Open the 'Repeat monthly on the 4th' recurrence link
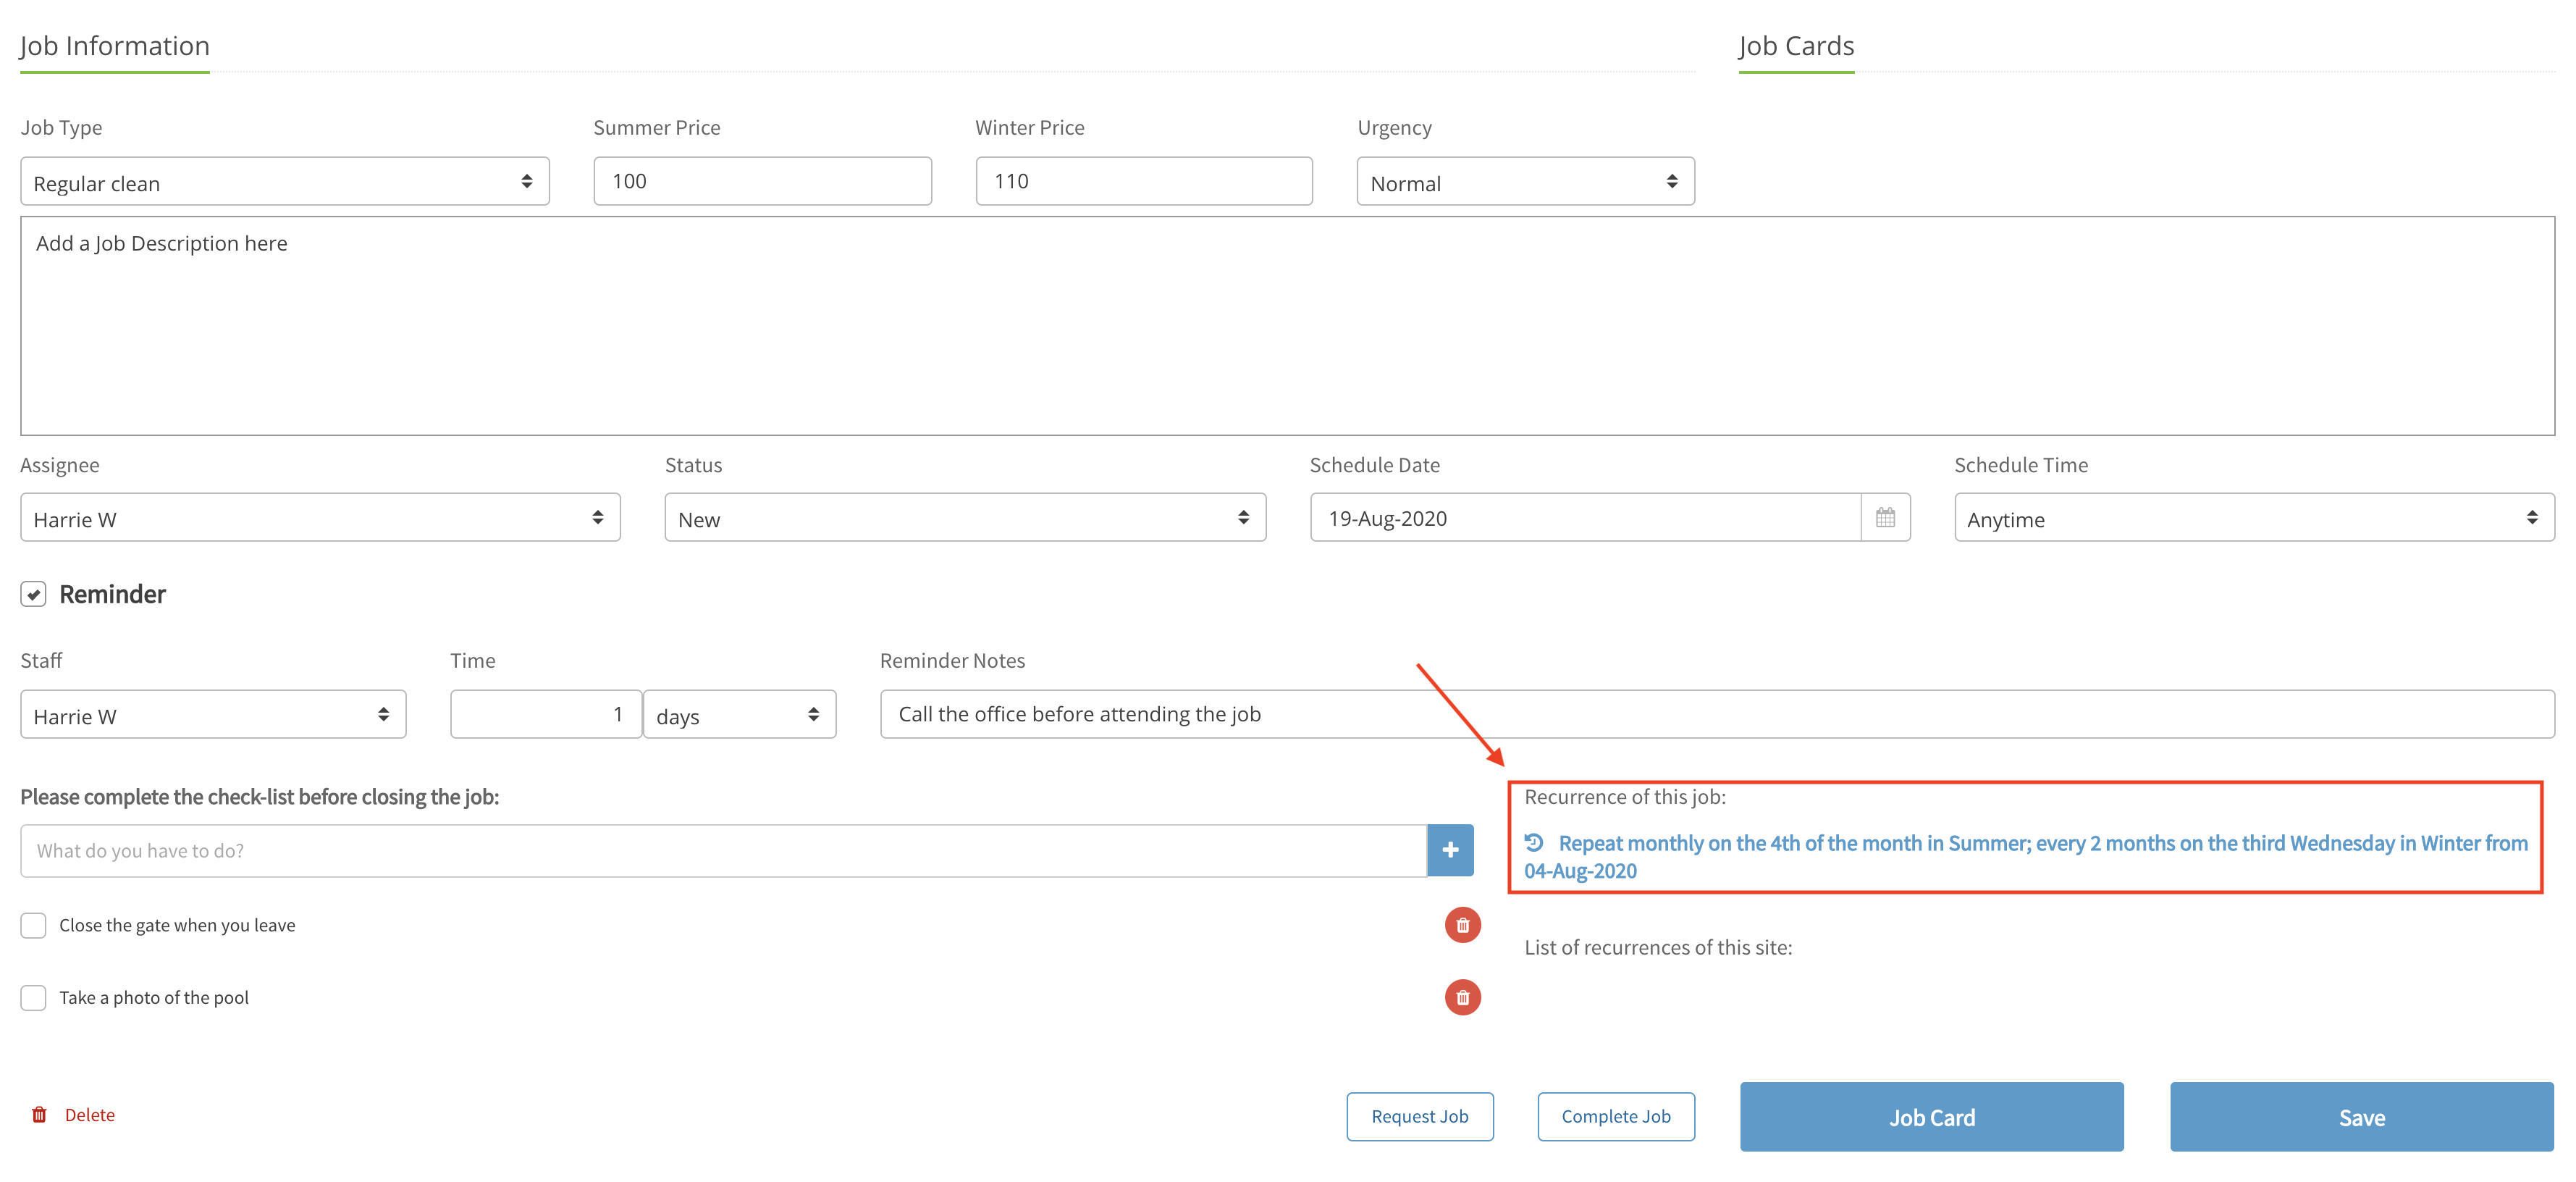The width and height of the screenshot is (2576, 1182). click(2026, 856)
